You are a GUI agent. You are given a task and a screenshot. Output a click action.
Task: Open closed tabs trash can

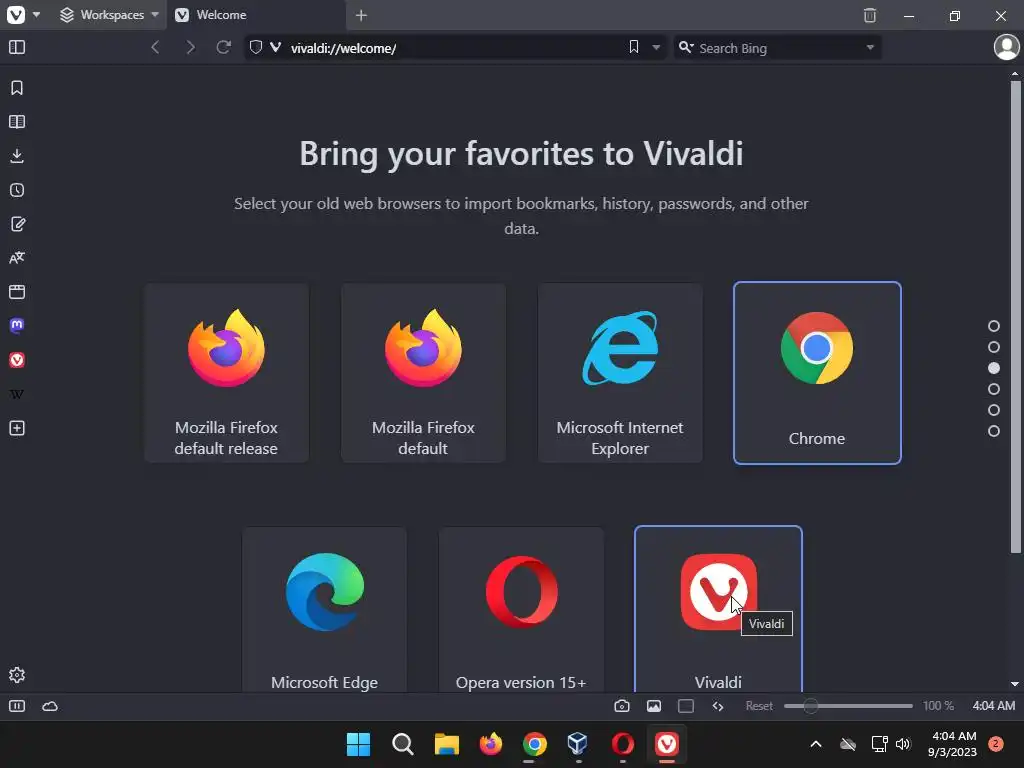(x=870, y=15)
